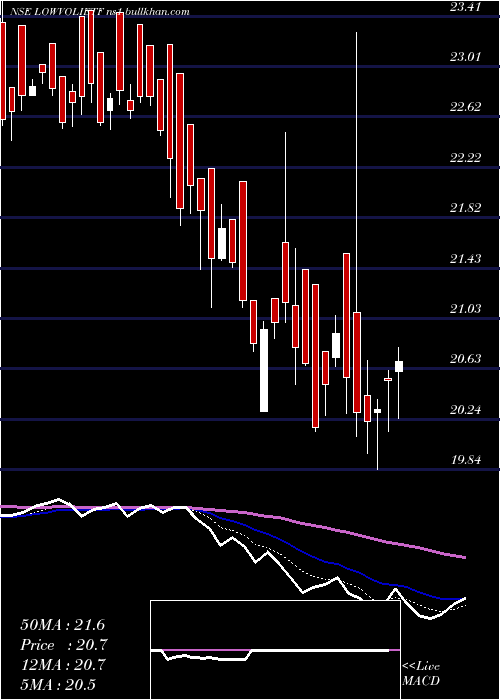Click the Price : 20.7 reading
500x700 pixels.
coord(64,645)
